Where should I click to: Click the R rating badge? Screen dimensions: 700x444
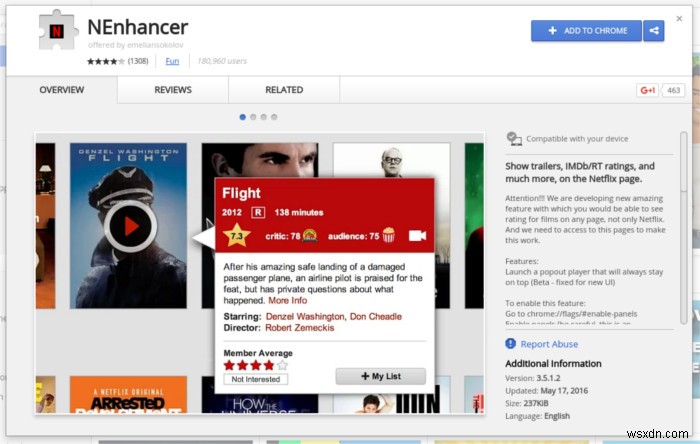(x=258, y=212)
